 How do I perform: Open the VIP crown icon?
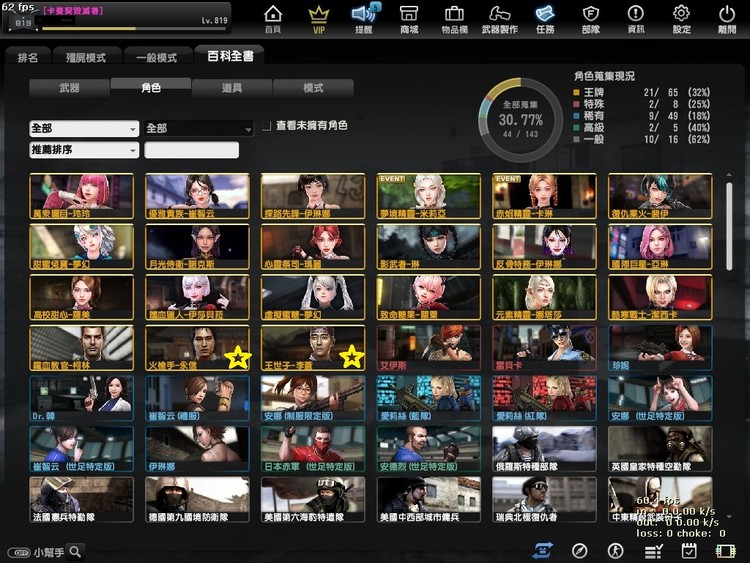318,18
